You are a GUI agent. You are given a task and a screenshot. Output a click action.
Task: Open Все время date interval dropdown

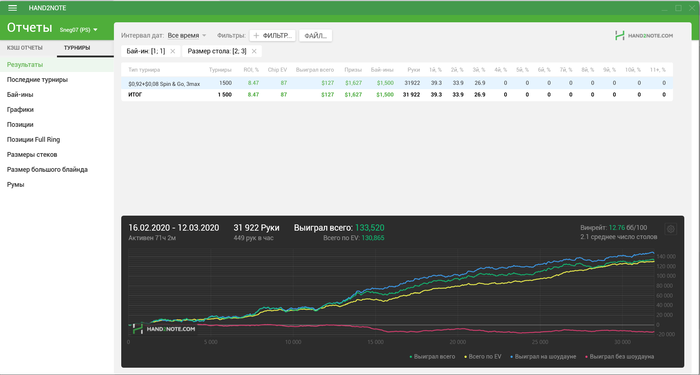click(187, 35)
